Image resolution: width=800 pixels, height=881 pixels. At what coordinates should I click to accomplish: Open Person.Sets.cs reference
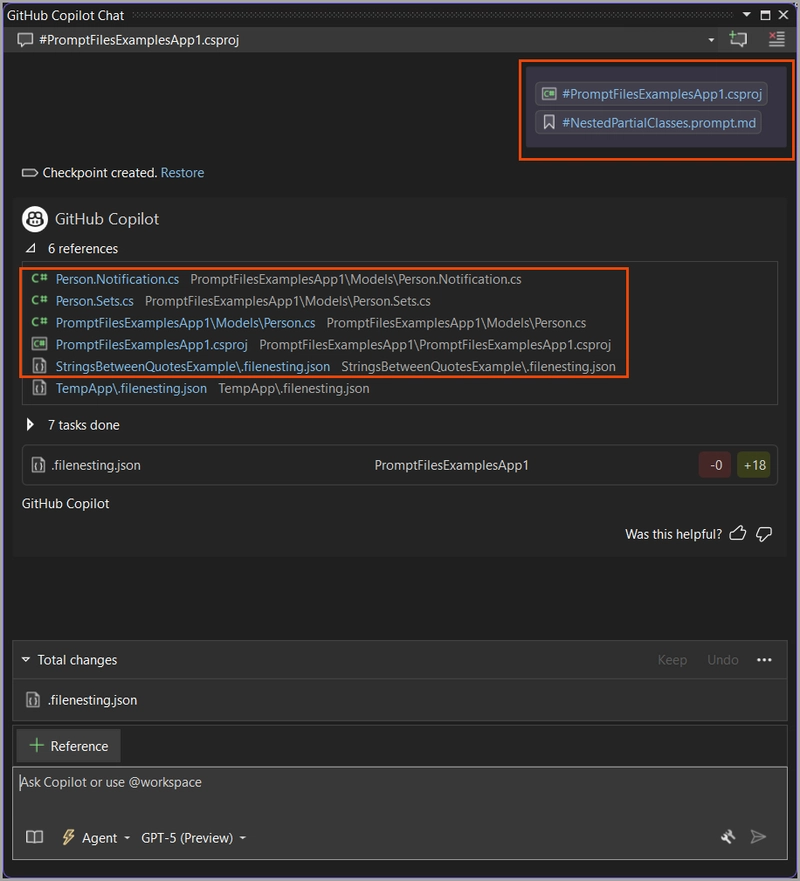tap(94, 301)
